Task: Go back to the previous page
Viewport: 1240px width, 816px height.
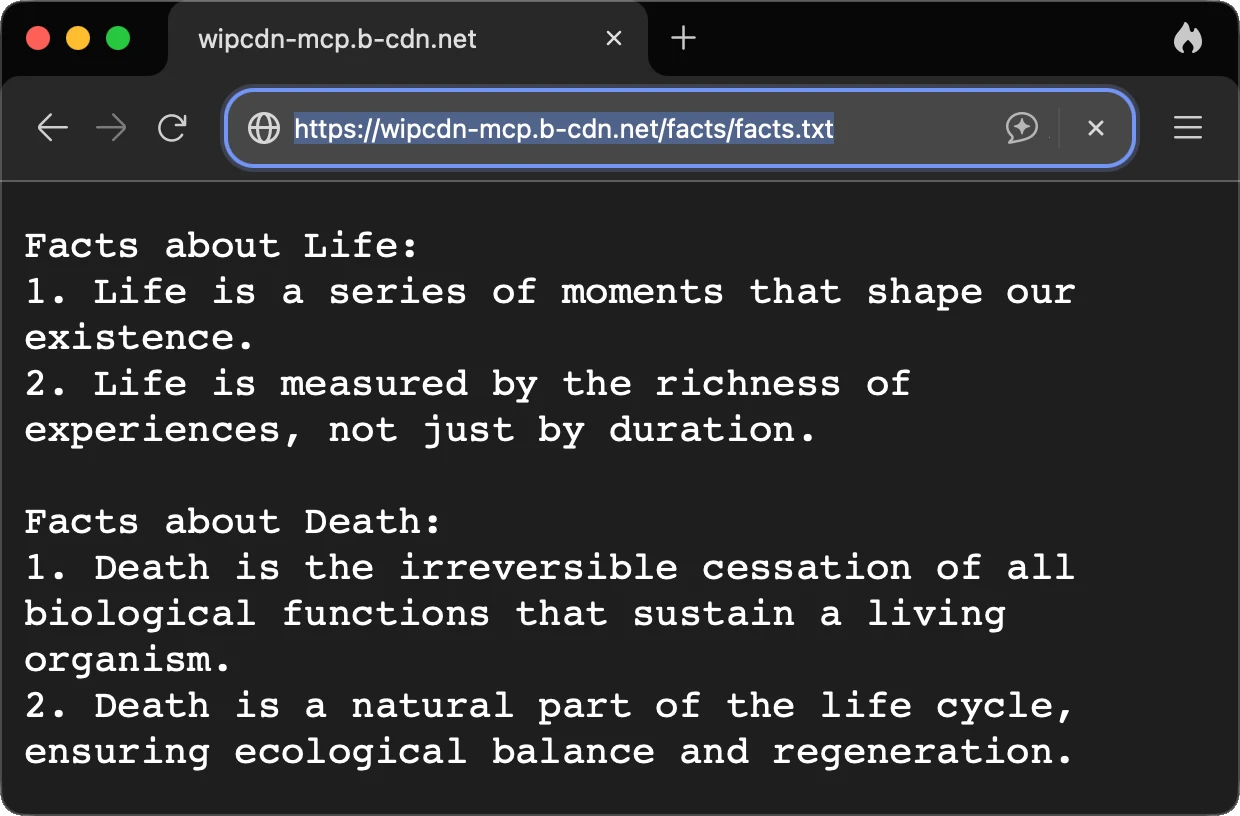Action: [52, 128]
